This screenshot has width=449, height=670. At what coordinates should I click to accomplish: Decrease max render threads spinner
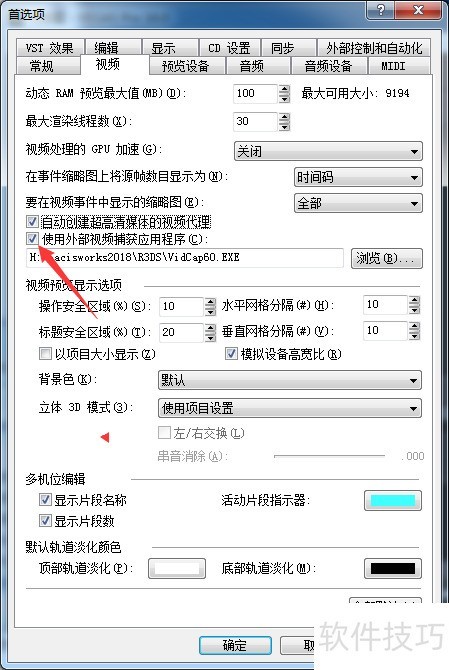click(x=284, y=126)
